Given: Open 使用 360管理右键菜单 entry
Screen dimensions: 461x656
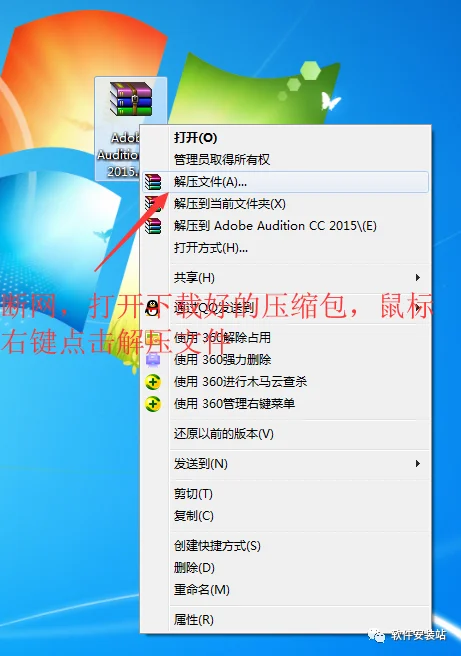Looking at the screenshot, I should [x=286, y=404].
